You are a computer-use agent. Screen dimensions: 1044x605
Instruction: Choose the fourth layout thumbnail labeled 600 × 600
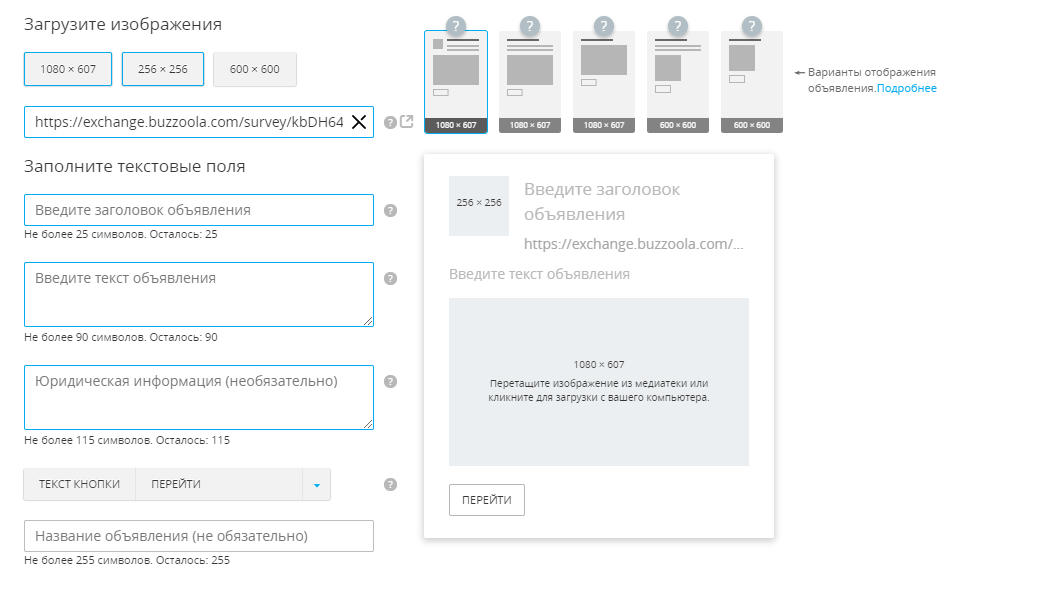(x=678, y=82)
